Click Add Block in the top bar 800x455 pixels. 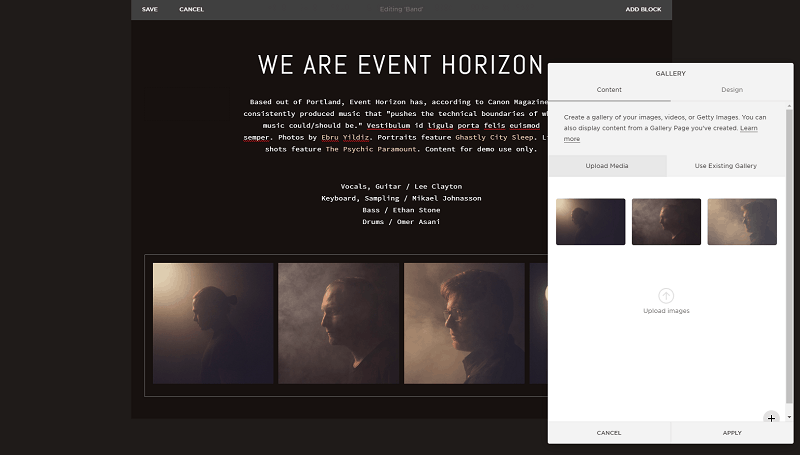643,9
